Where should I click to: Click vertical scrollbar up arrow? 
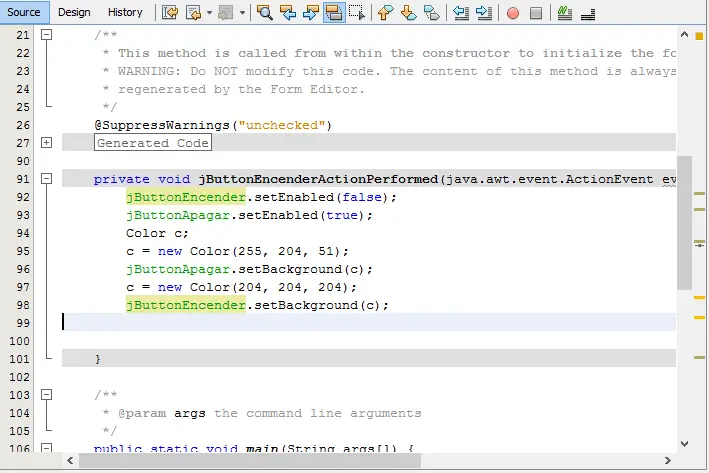coord(684,34)
